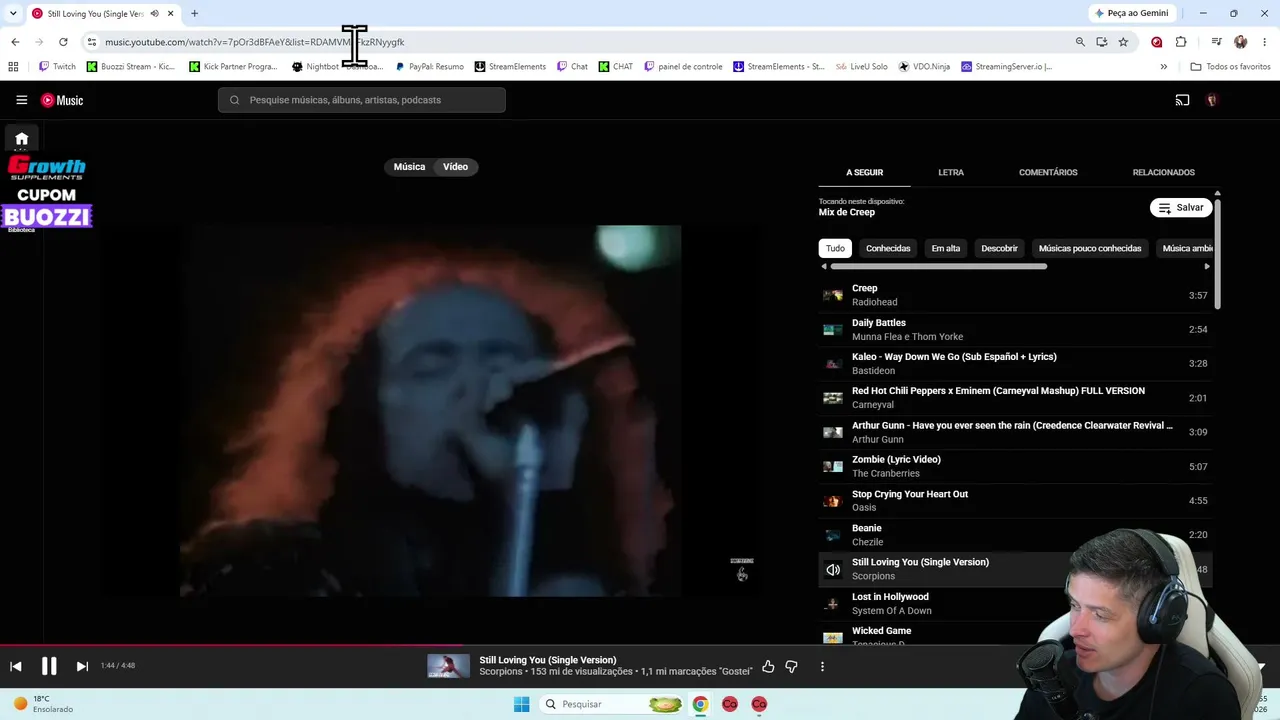Screen dimensions: 1280x720
Task: Open the PayPal: Resumo bookmark
Action: [x=429, y=67]
